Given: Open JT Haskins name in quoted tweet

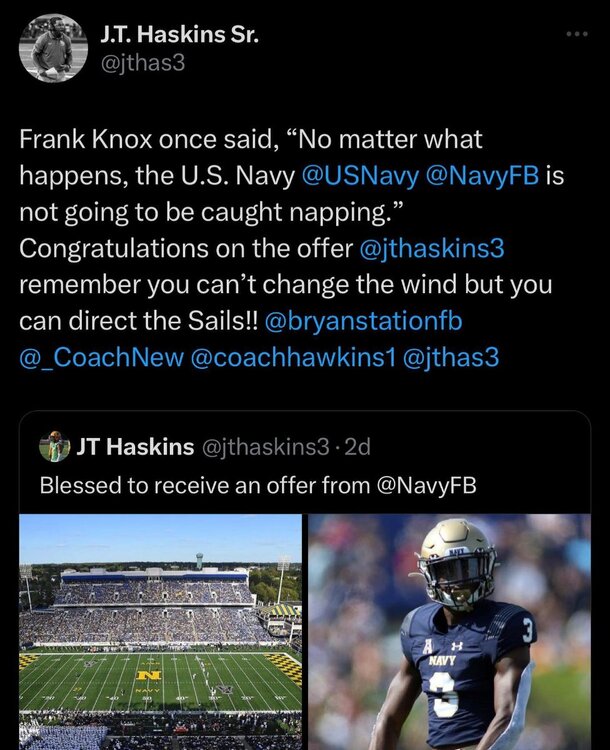Looking at the screenshot, I should (x=135, y=447).
